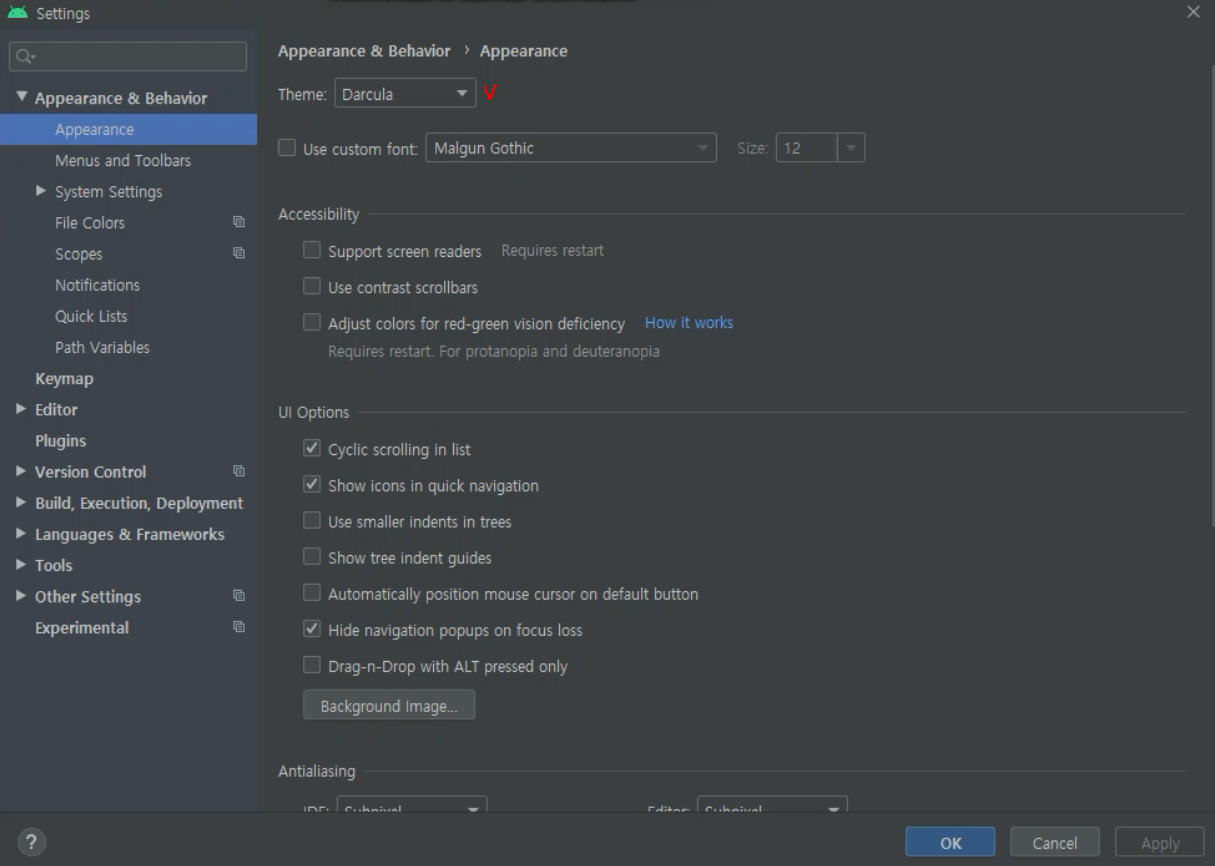The height and width of the screenshot is (866, 1215).
Task: Enable Use custom font checkbox
Action: (287, 148)
